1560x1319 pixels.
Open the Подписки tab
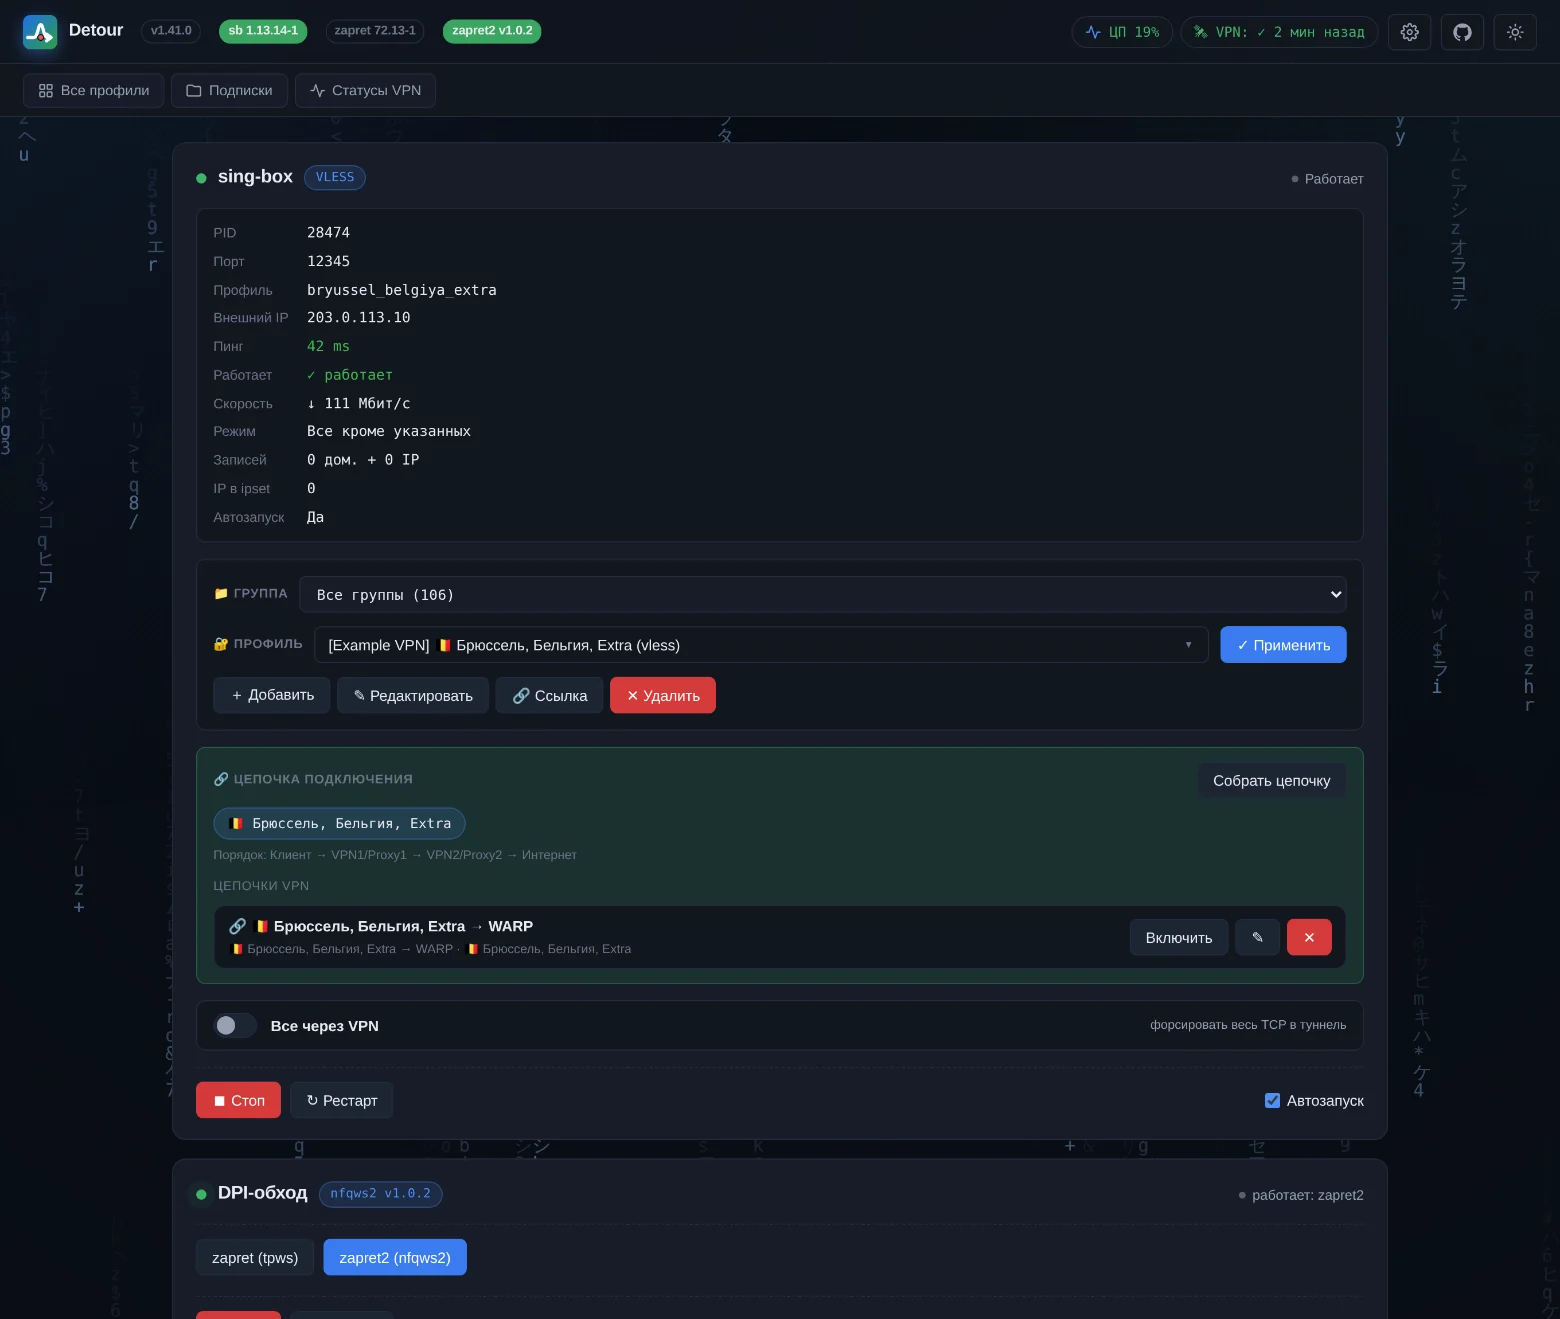[x=229, y=90]
